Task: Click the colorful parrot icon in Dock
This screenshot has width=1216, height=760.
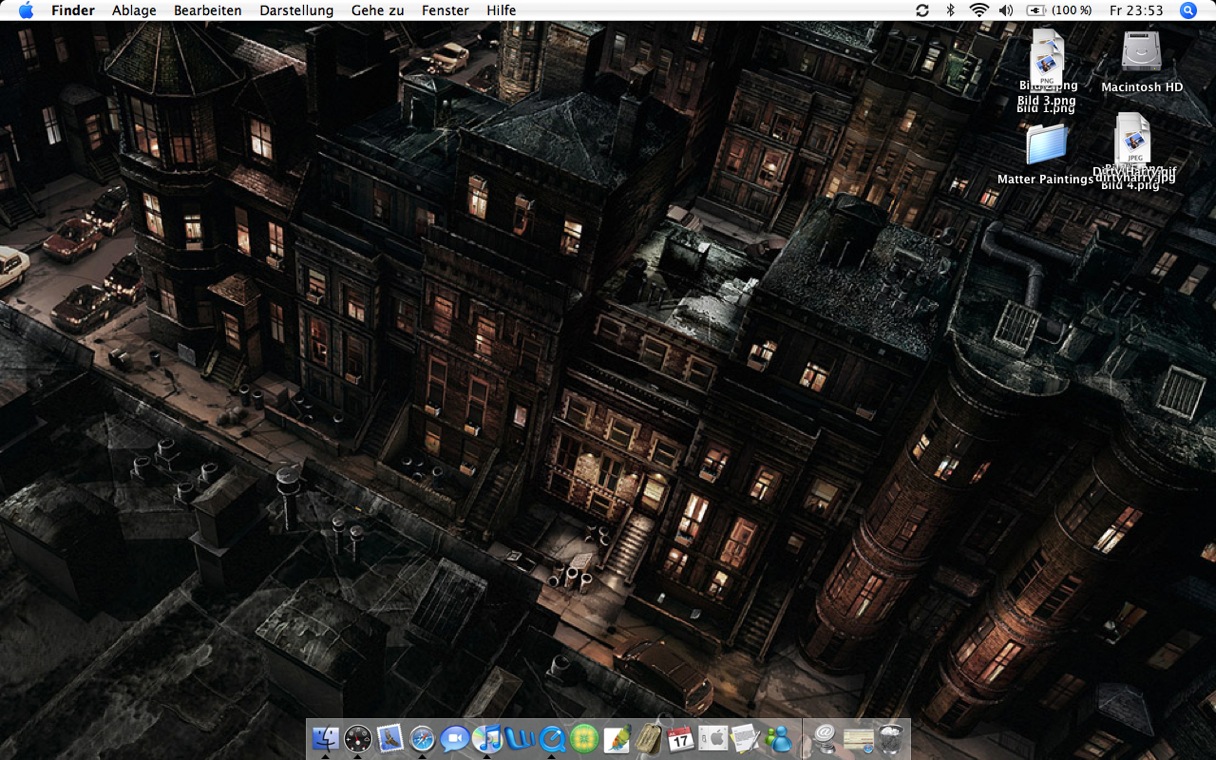Action: coord(617,738)
